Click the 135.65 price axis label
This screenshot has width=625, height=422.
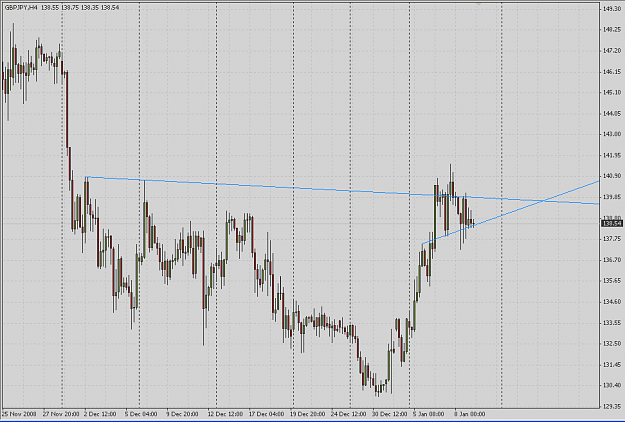612,281
